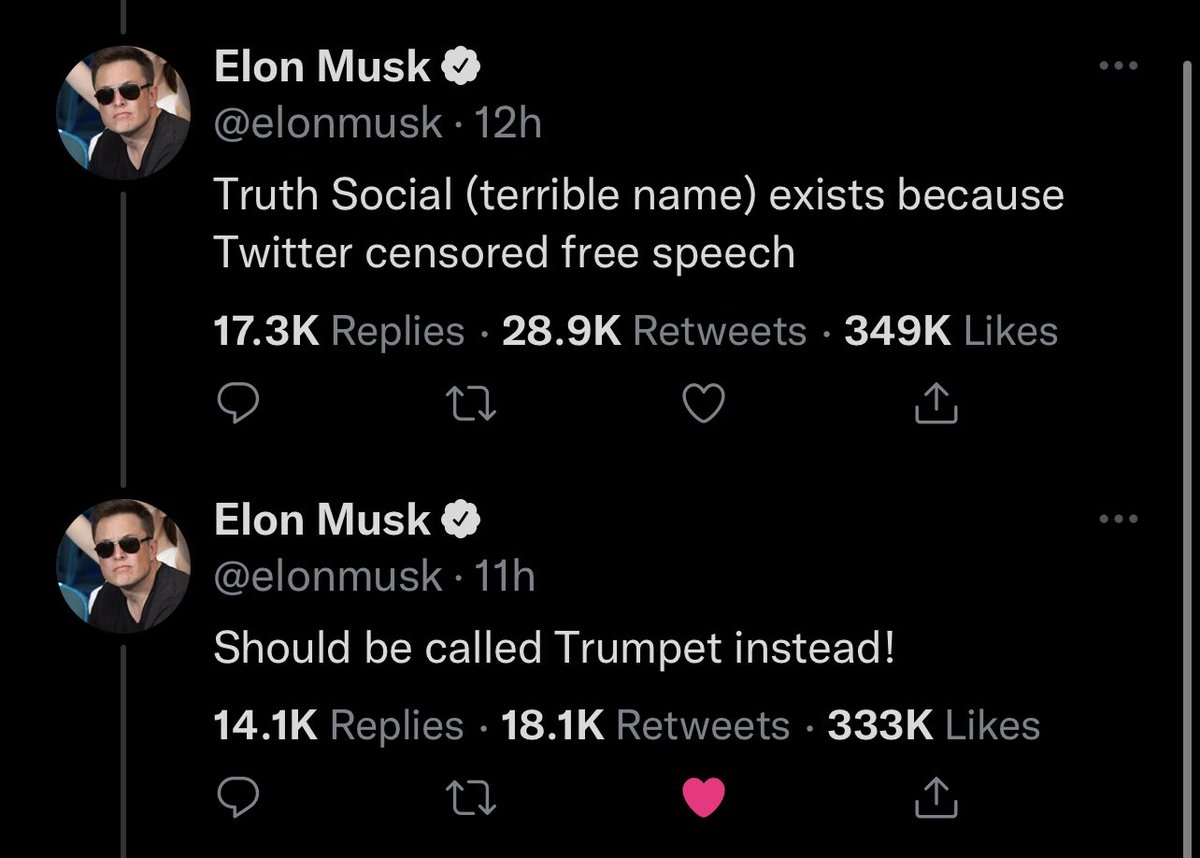Open the Trumpet tweet text
1200x858 pixels.
pyautogui.click(x=554, y=649)
